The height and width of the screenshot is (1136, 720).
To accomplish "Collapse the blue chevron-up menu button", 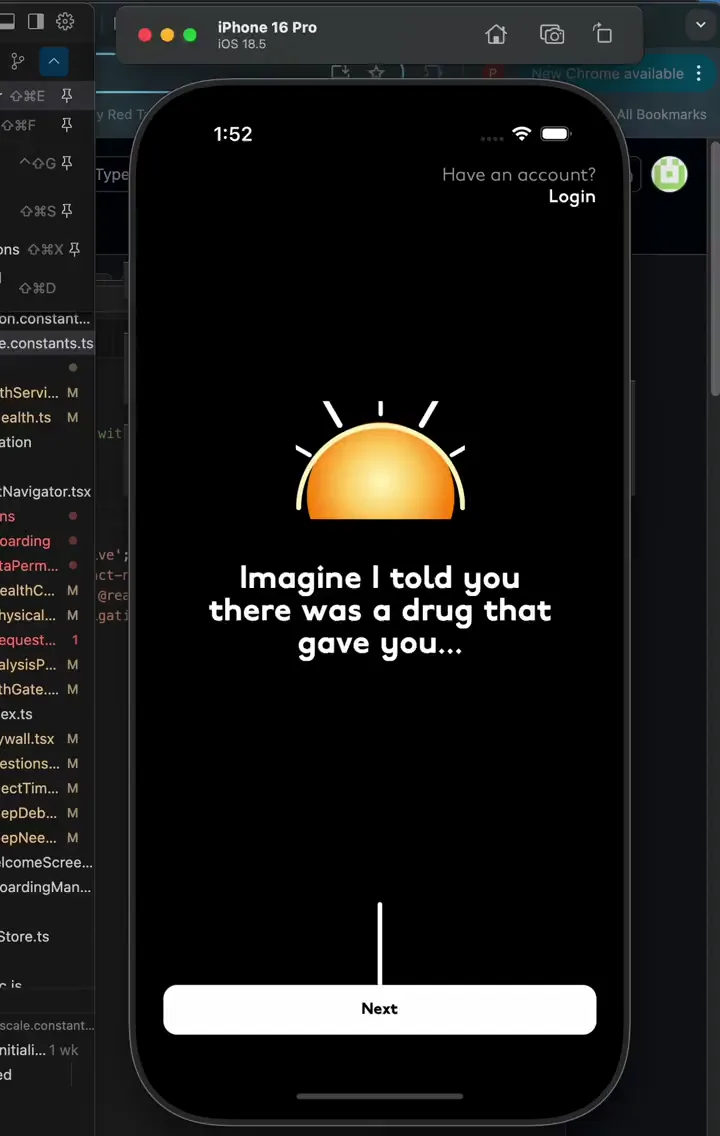I will pos(54,62).
